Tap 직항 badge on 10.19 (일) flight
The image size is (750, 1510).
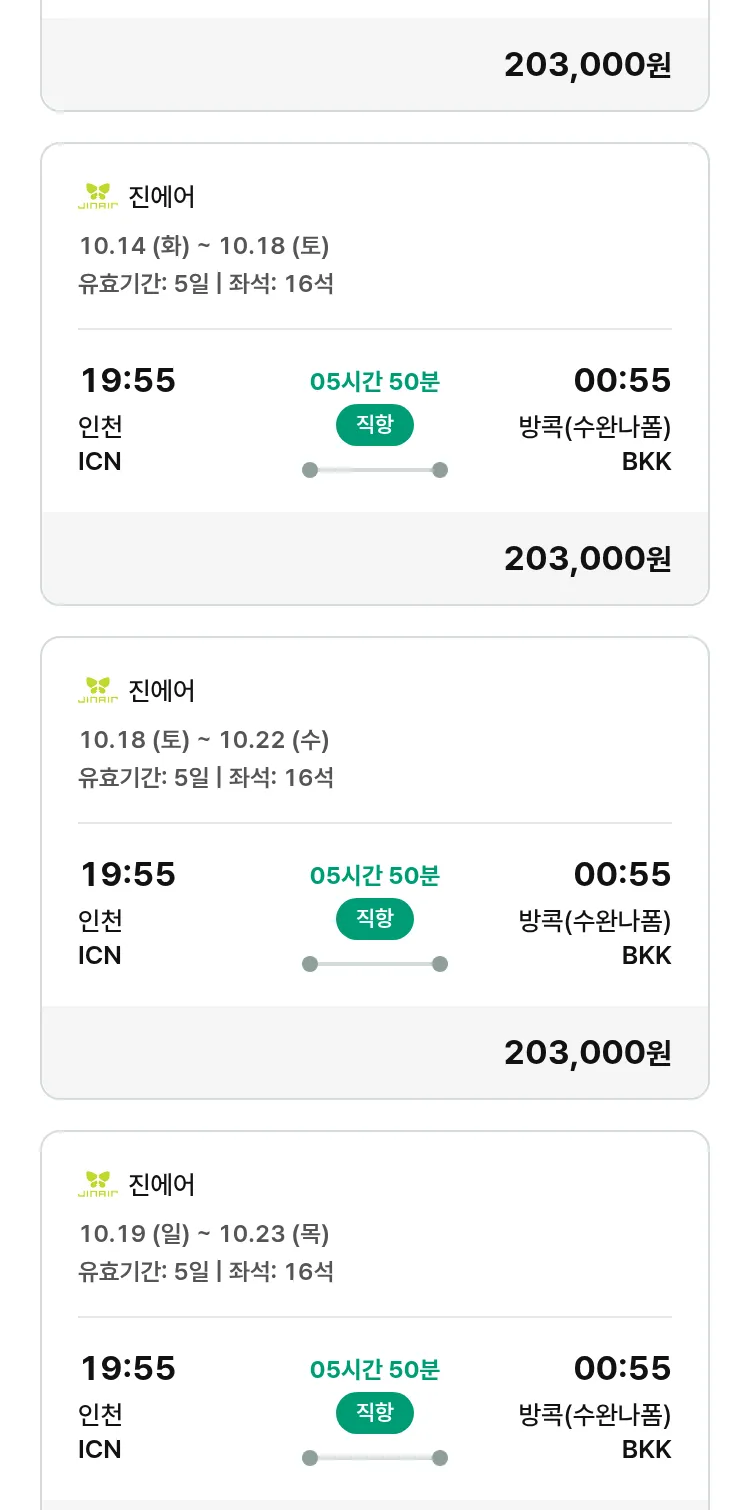tap(375, 1413)
